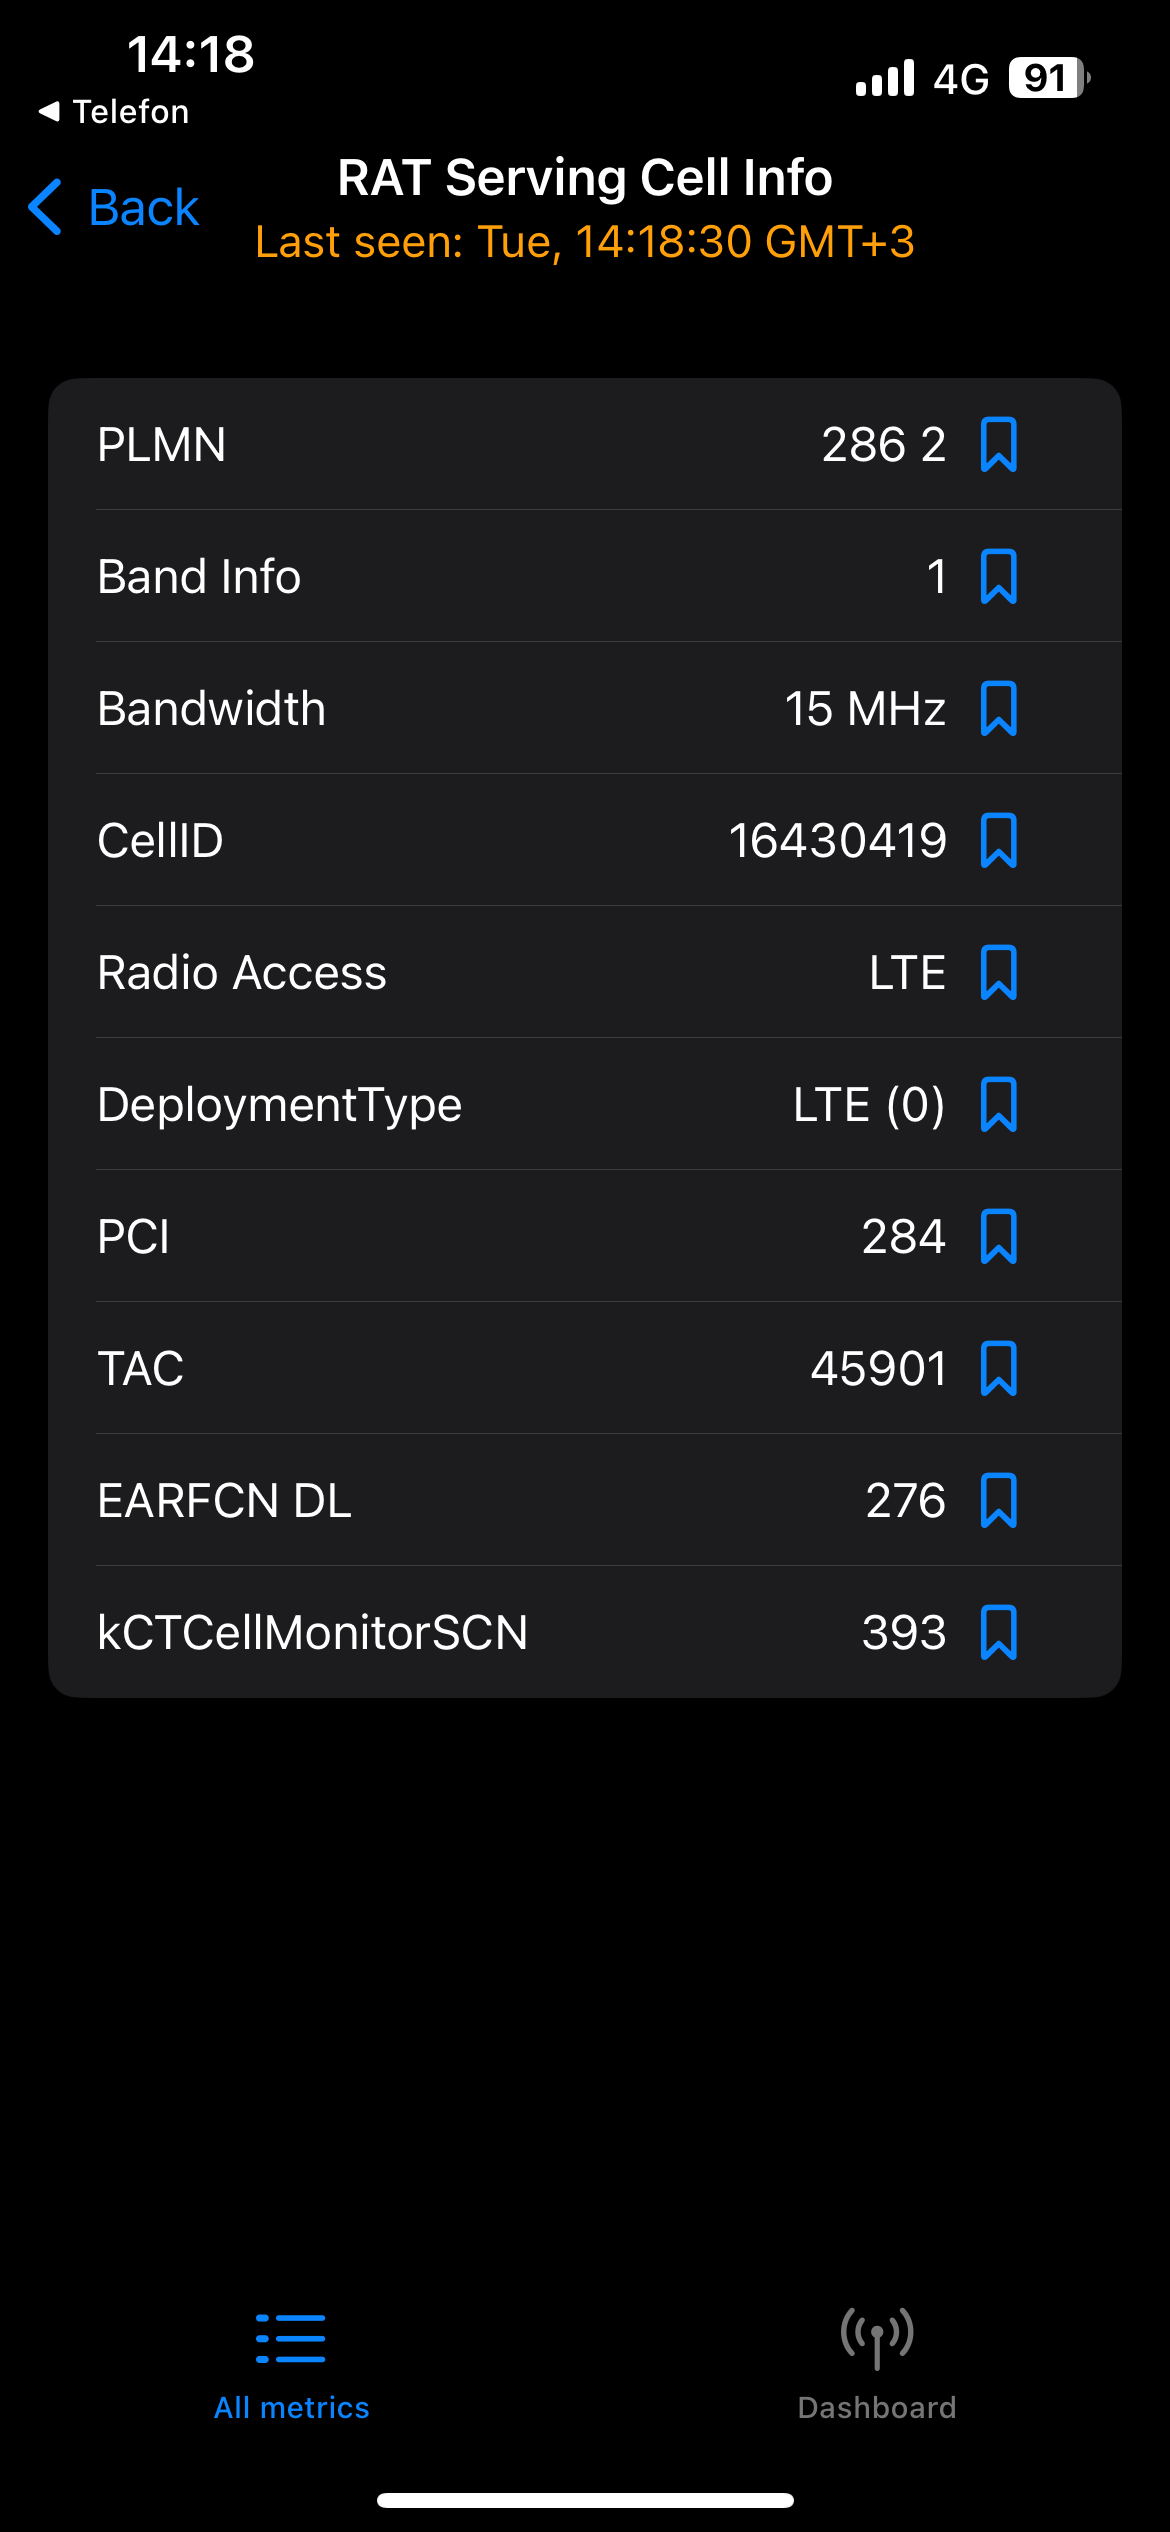Viewport: 1170px width, 2532px height.
Task: Bookmark the kCTCellMonitorSCN row
Action: (999, 1632)
